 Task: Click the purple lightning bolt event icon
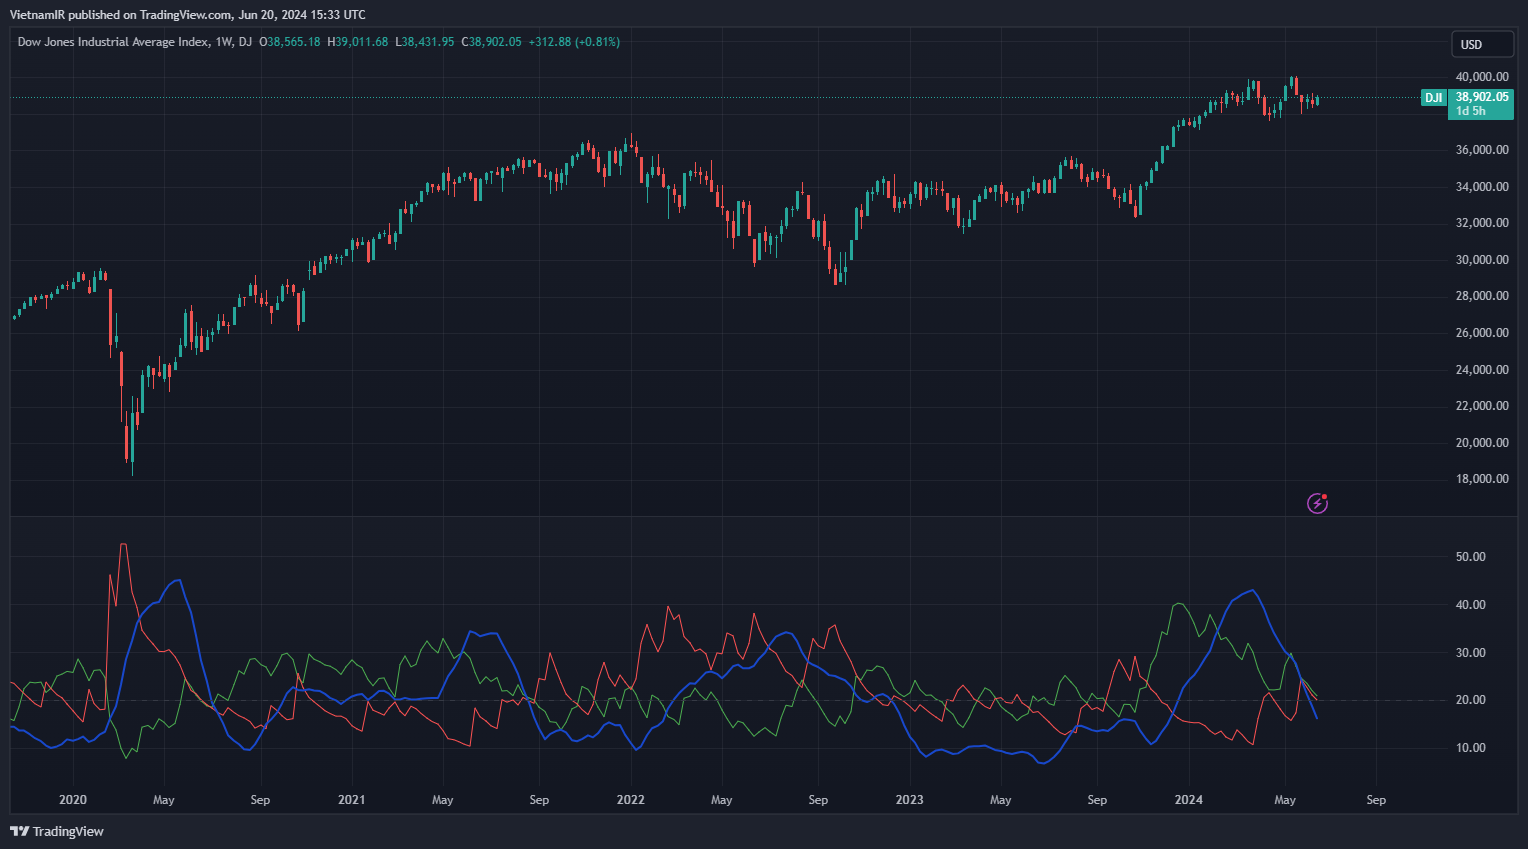click(1317, 503)
